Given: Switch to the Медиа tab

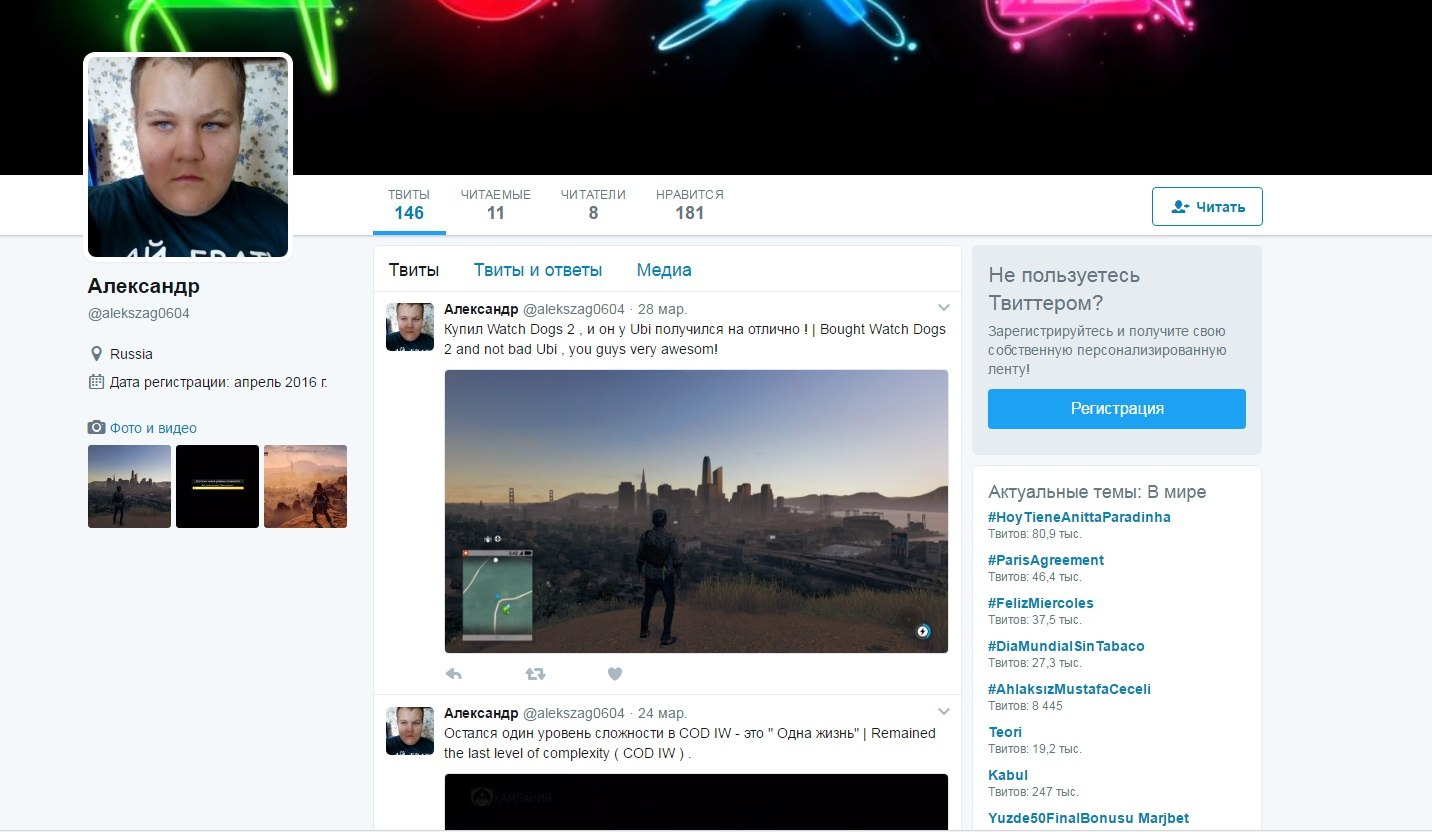Looking at the screenshot, I should (664, 270).
